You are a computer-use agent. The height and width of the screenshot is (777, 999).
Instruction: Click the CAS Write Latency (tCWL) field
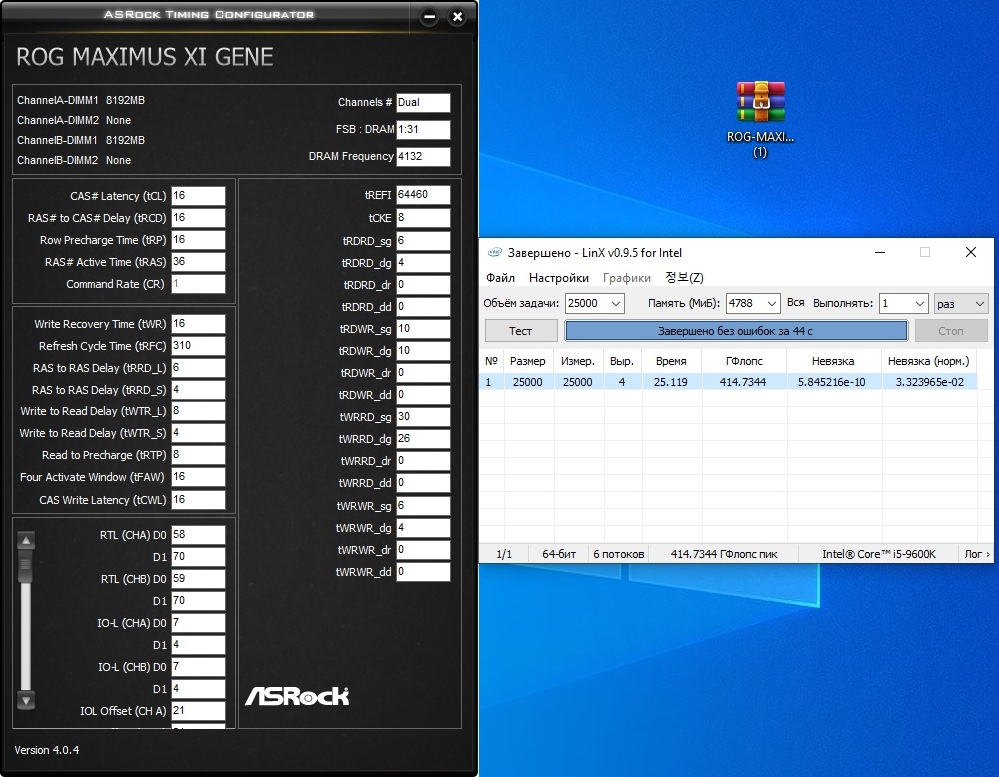(x=198, y=500)
